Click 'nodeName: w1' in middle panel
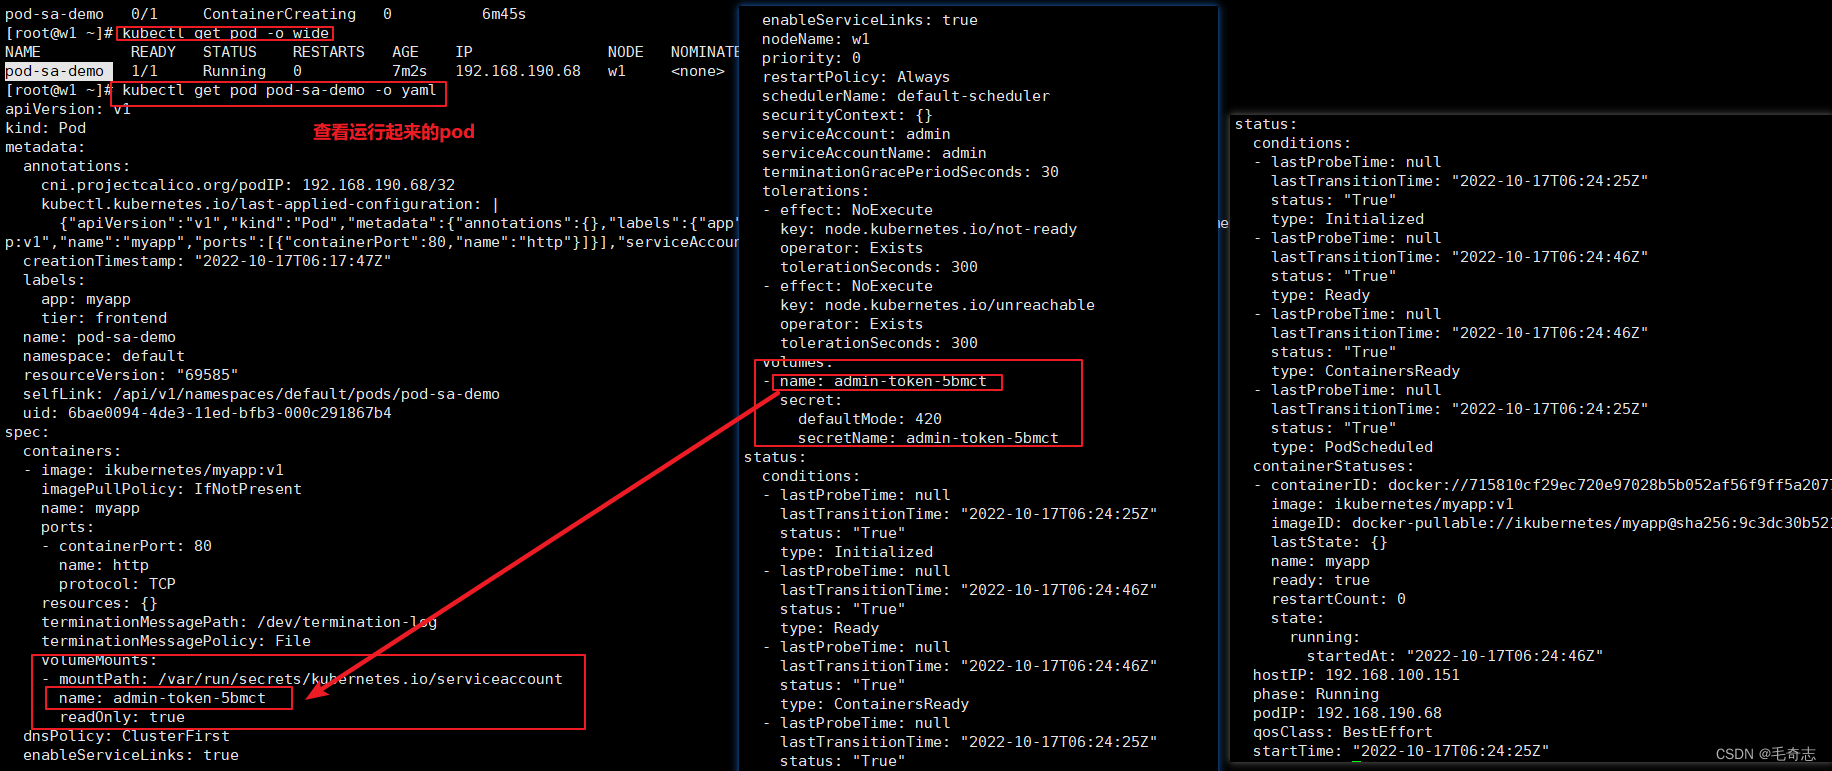 (x=816, y=39)
